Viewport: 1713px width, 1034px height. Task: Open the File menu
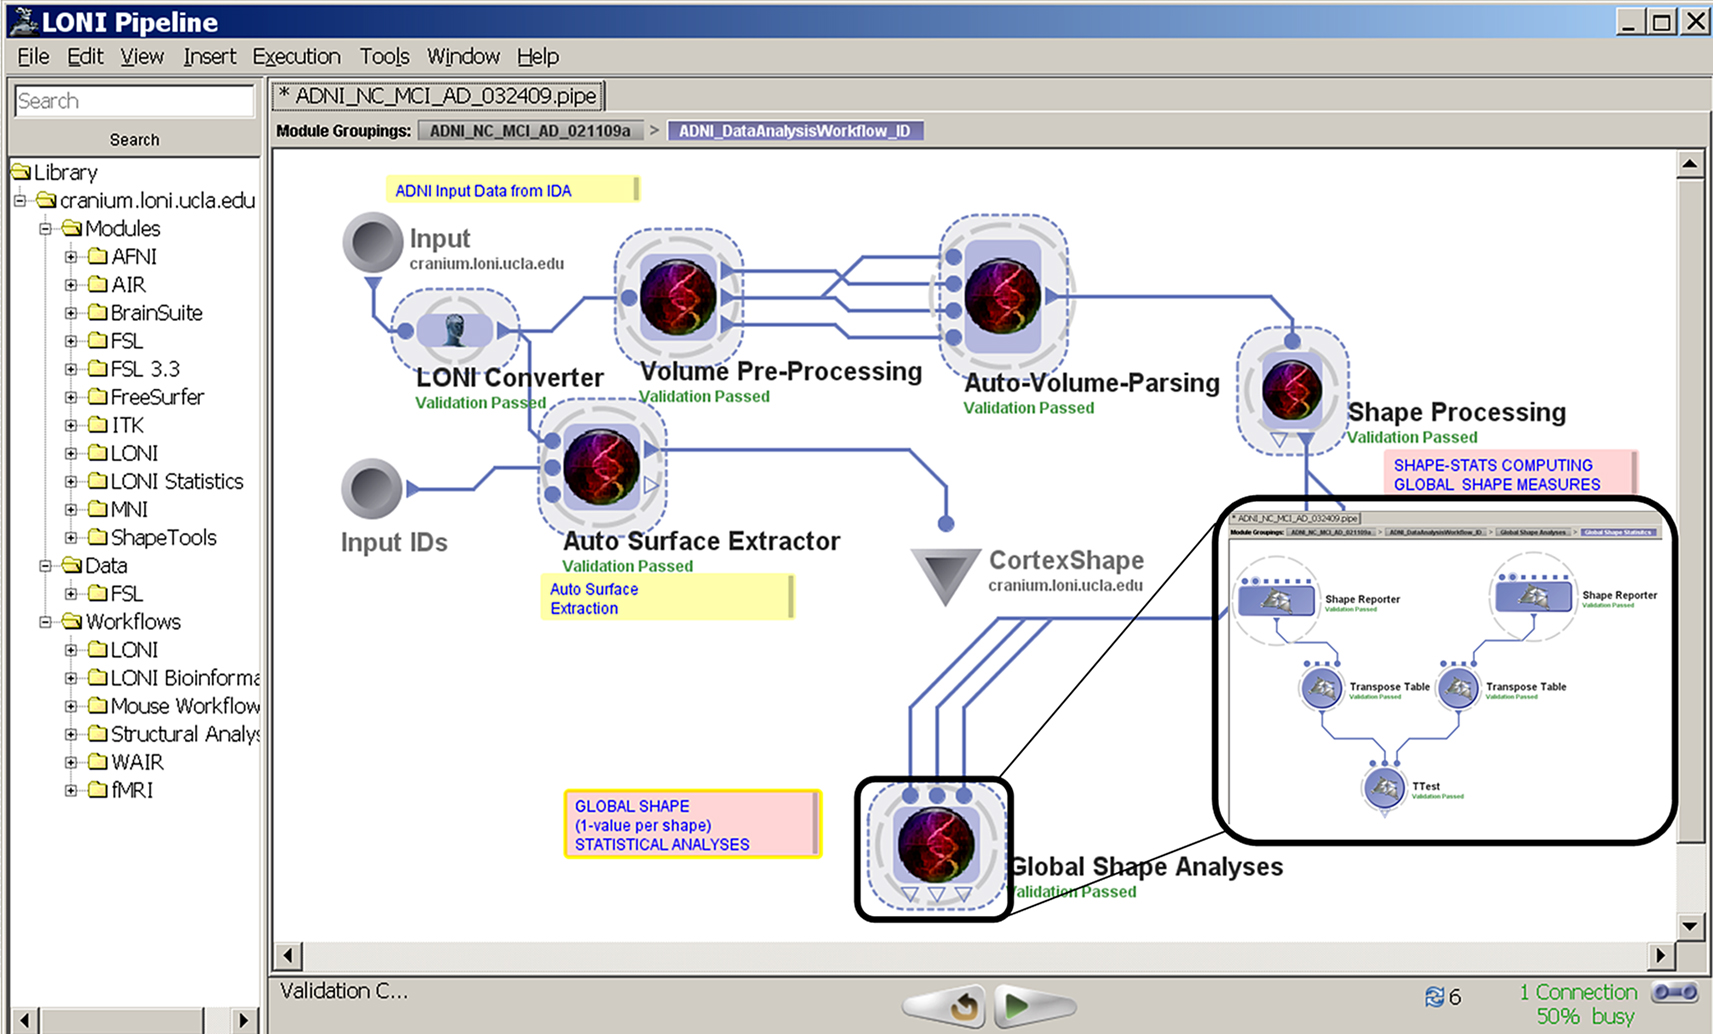coord(33,56)
